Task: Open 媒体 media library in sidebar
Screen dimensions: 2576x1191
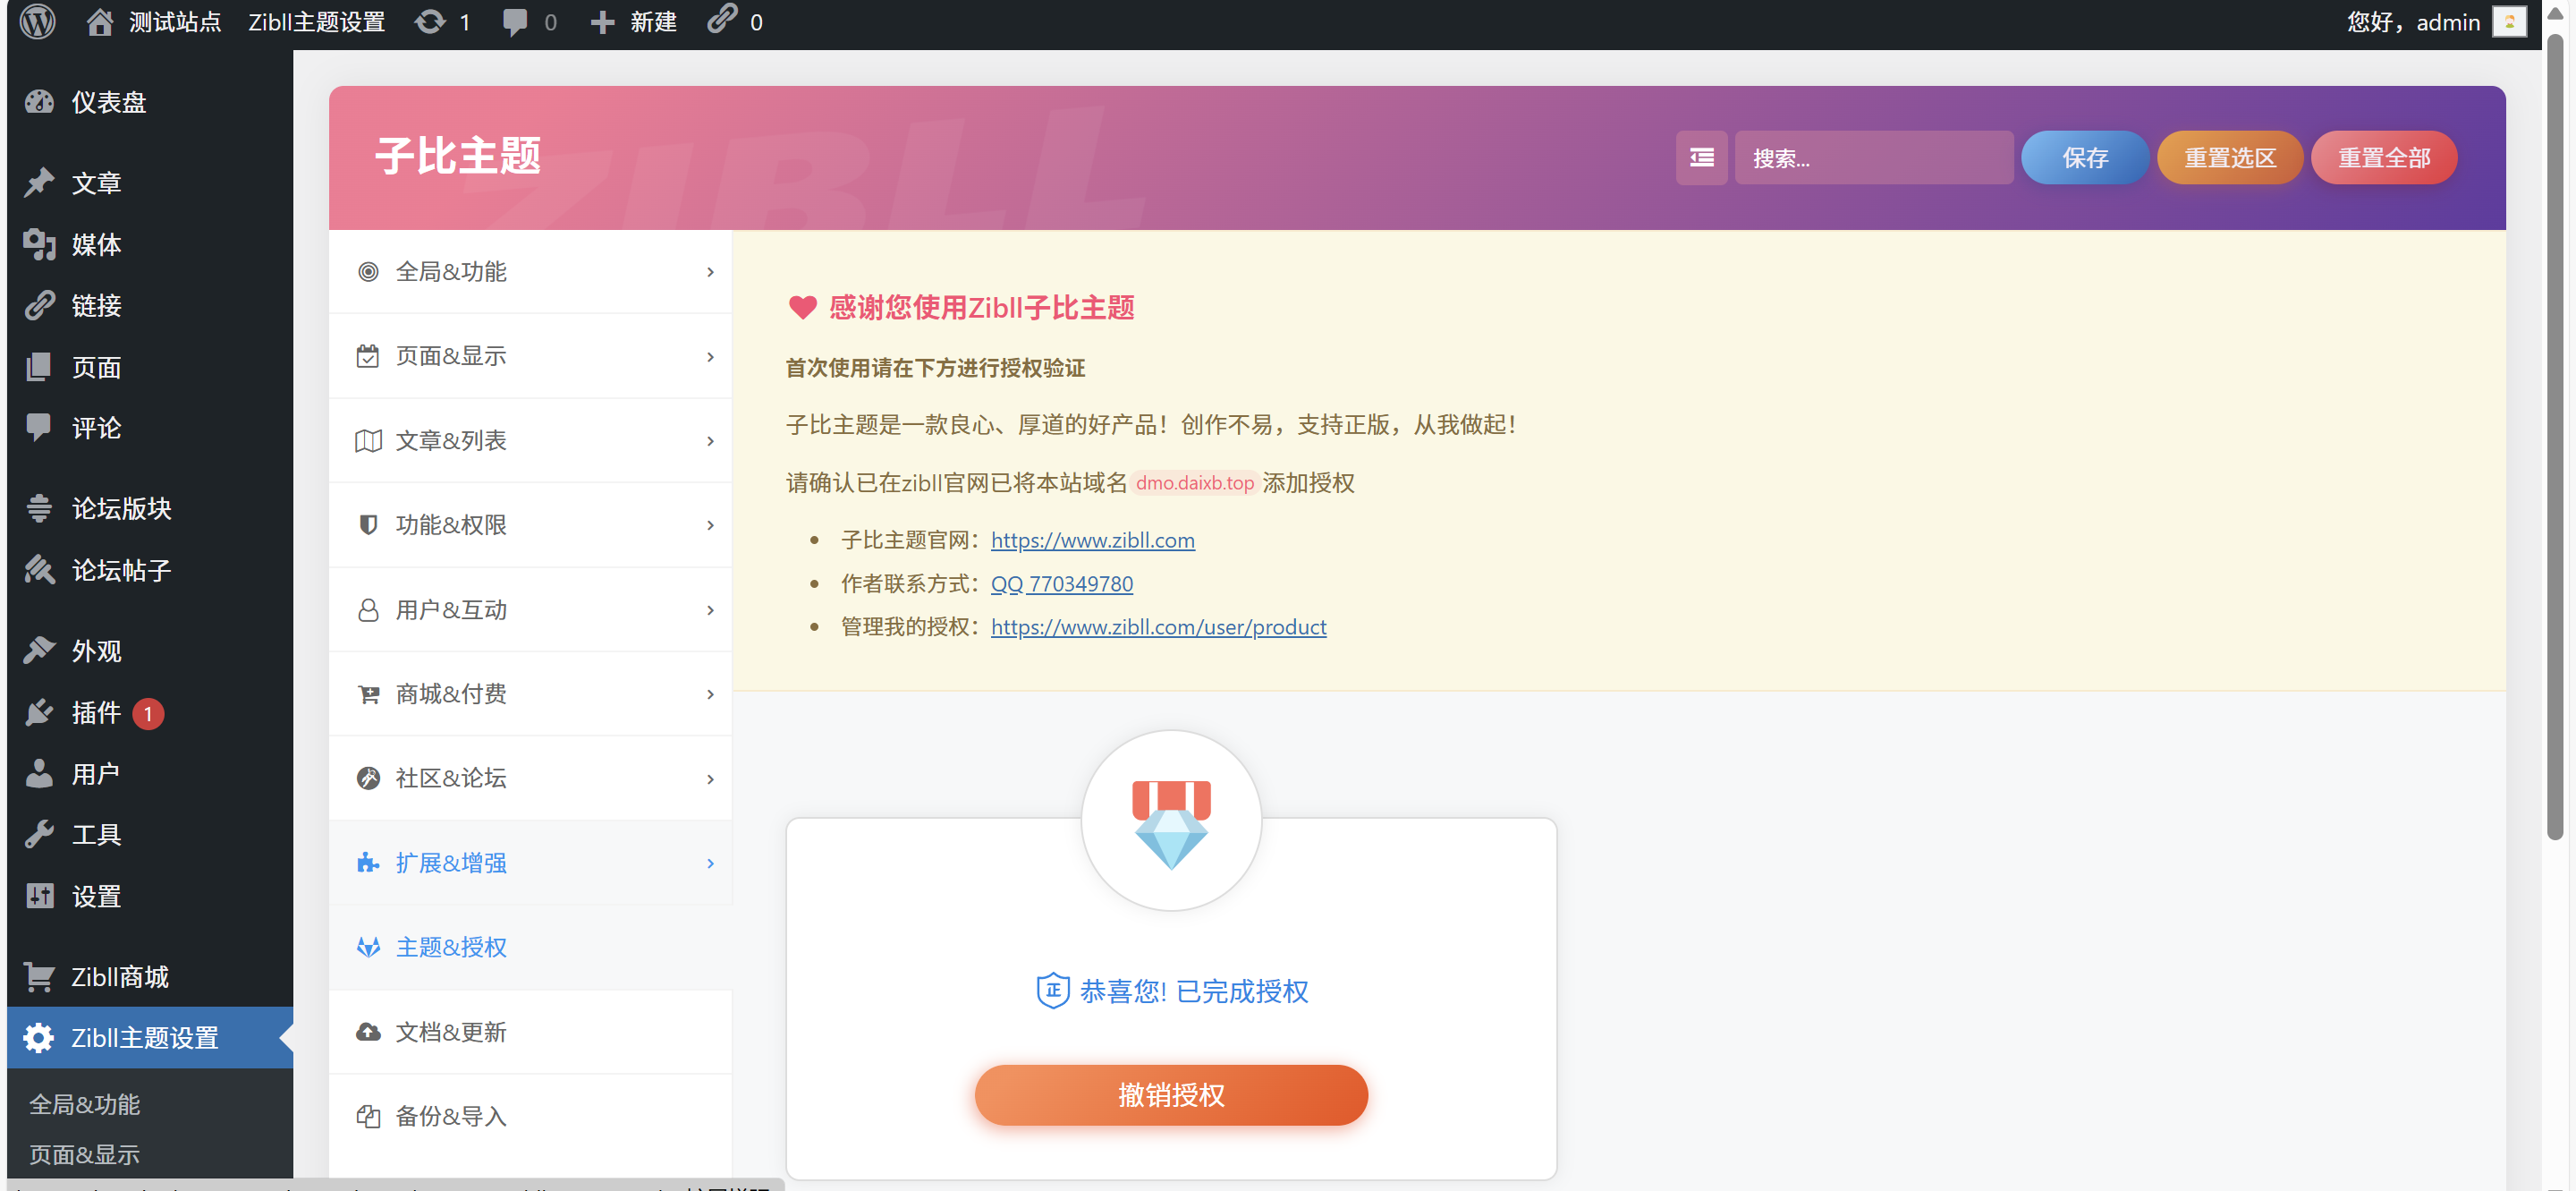Action: click(x=96, y=245)
